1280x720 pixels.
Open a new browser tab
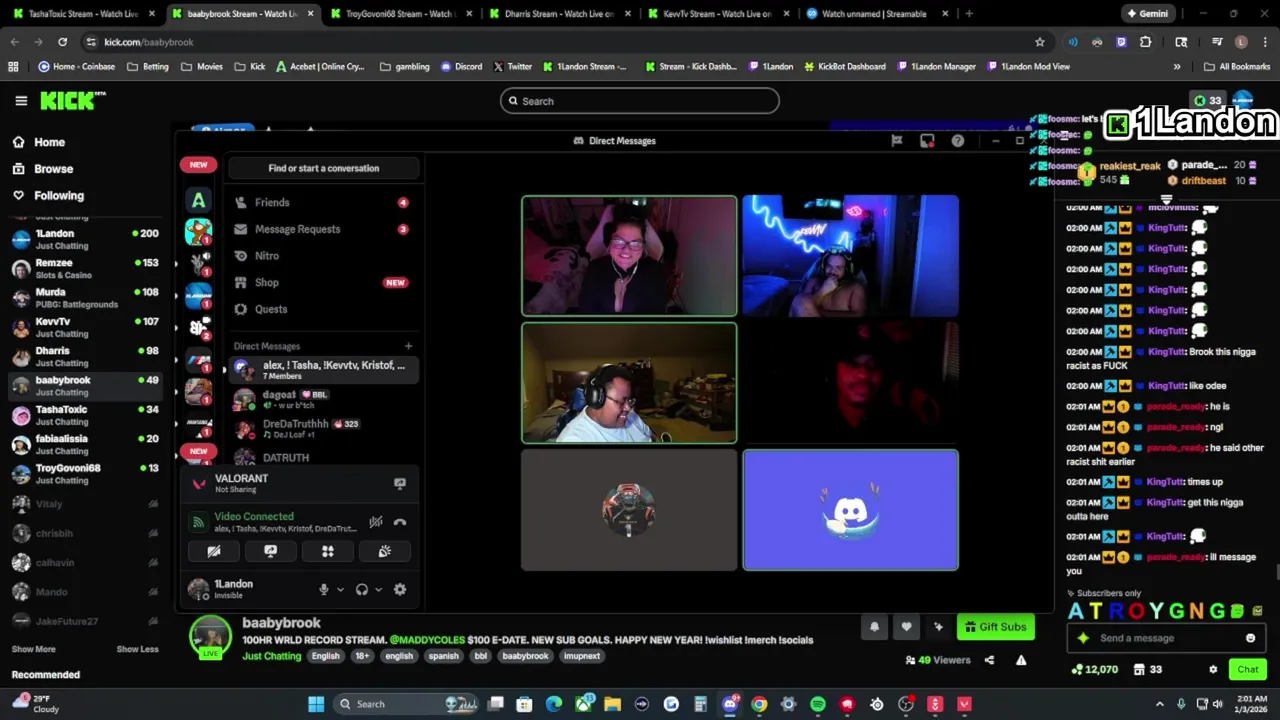coord(969,14)
